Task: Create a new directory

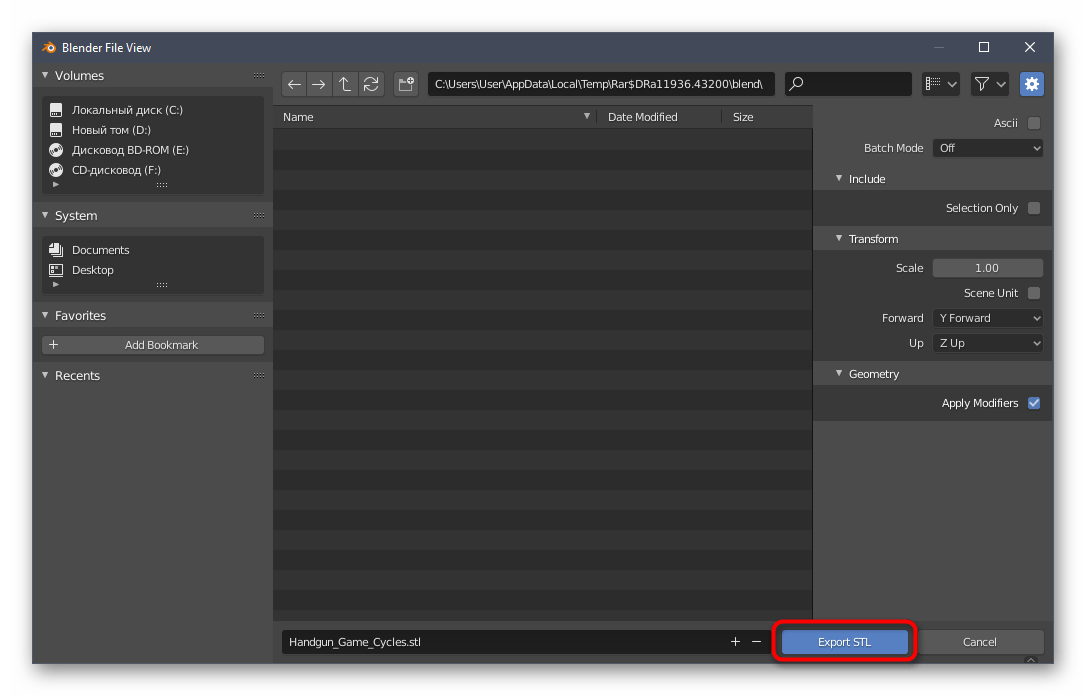Action: (406, 85)
